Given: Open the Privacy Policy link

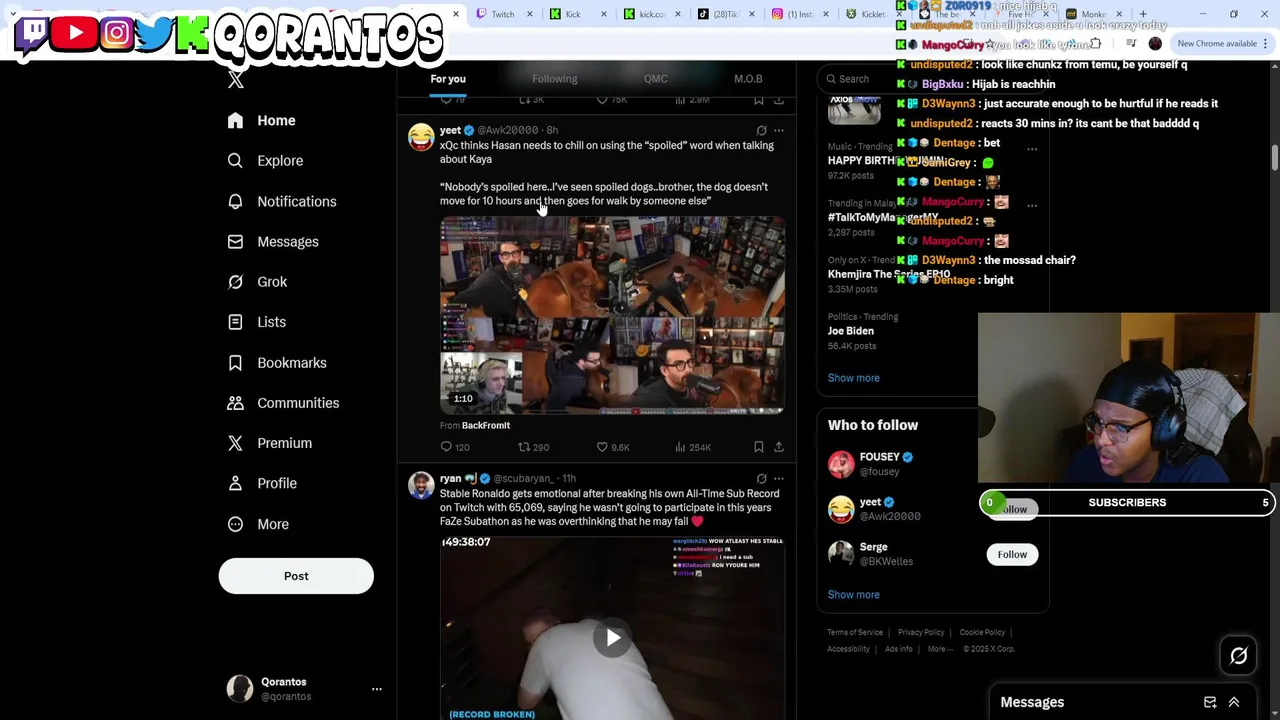Looking at the screenshot, I should pos(921,633).
